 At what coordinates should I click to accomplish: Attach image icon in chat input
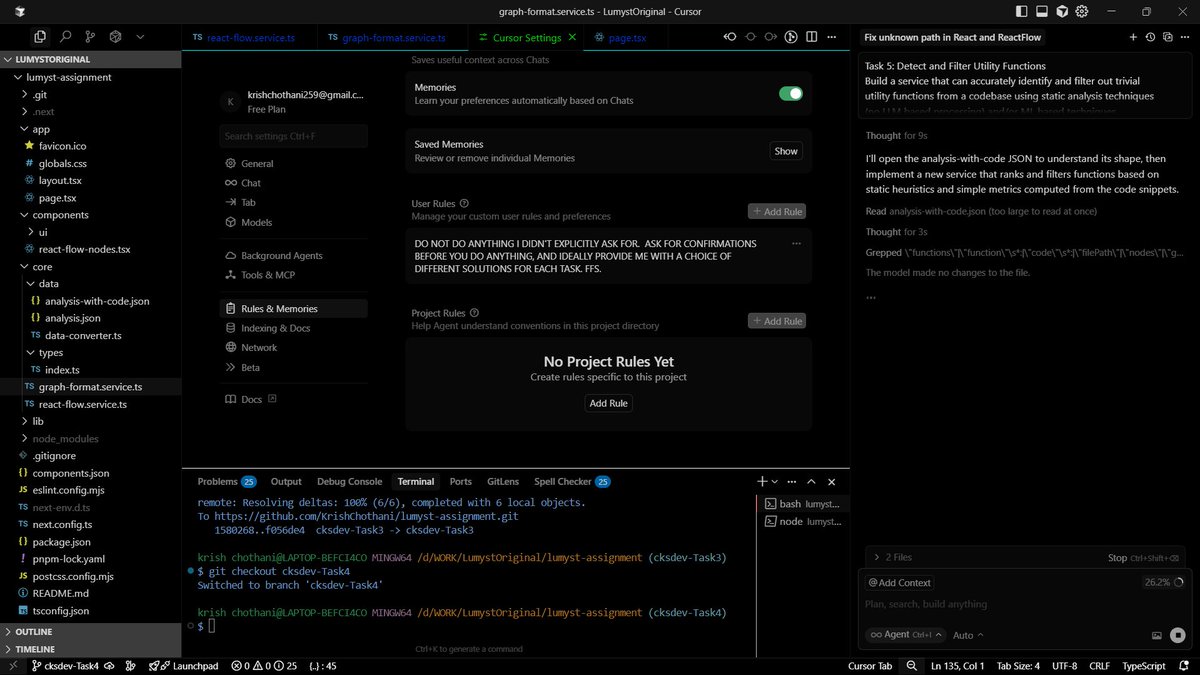coord(1157,635)
